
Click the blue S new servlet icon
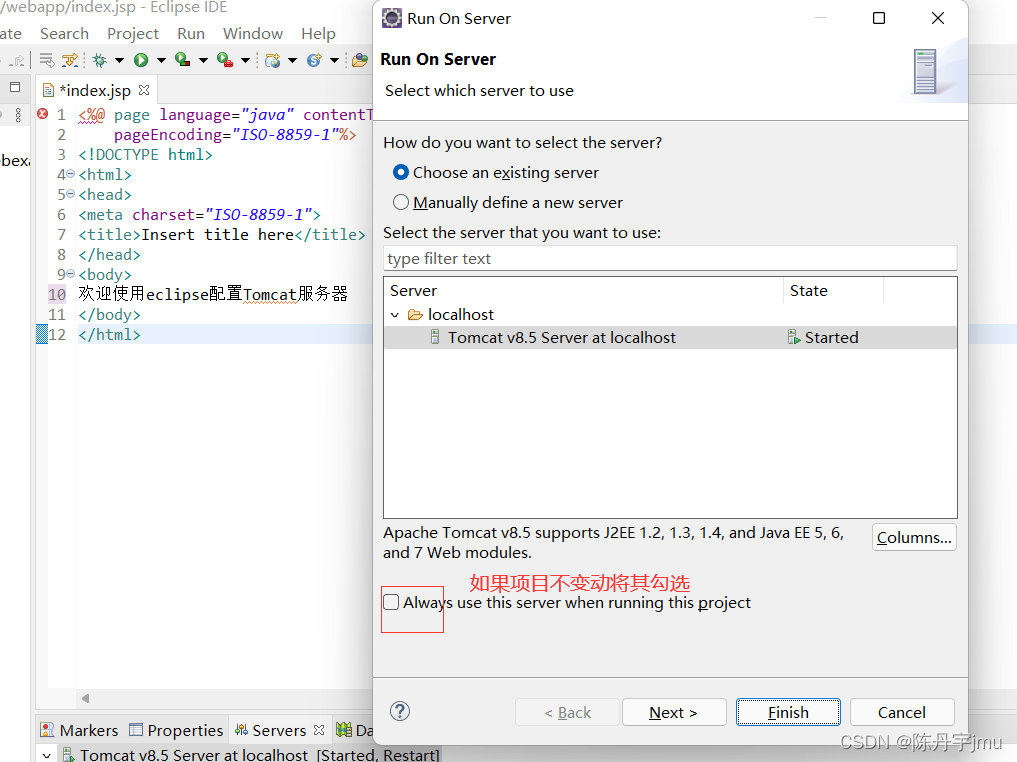coord(315,60)
